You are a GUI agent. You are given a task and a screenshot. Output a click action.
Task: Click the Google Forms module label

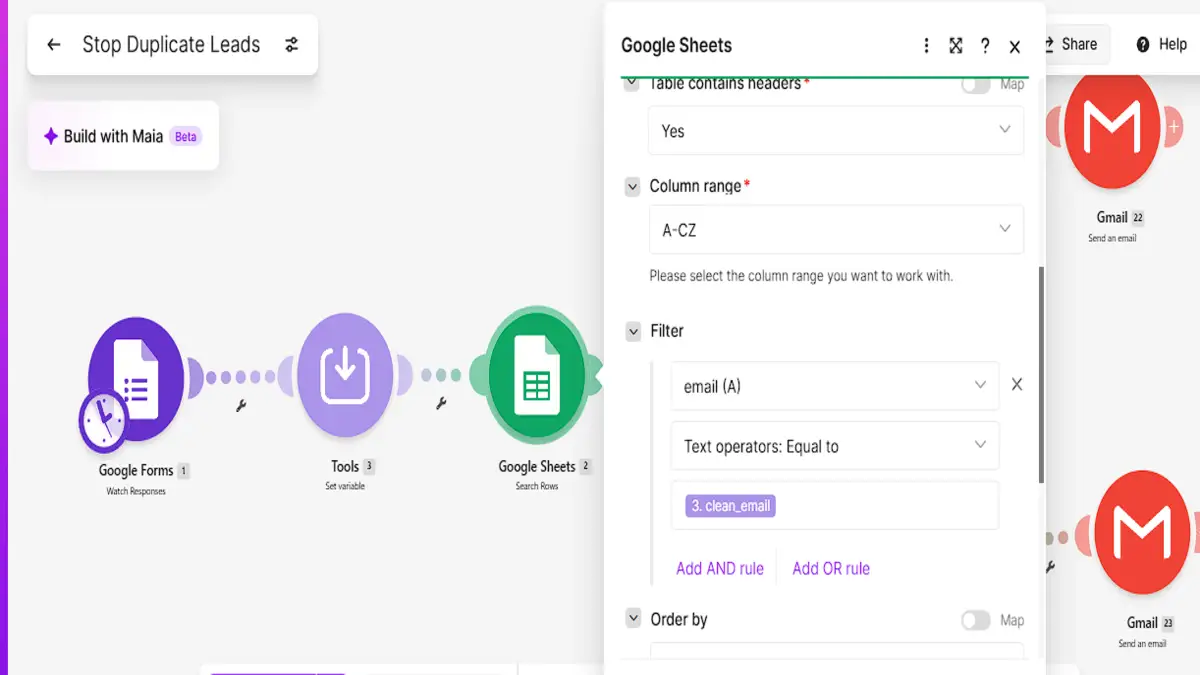136,470
